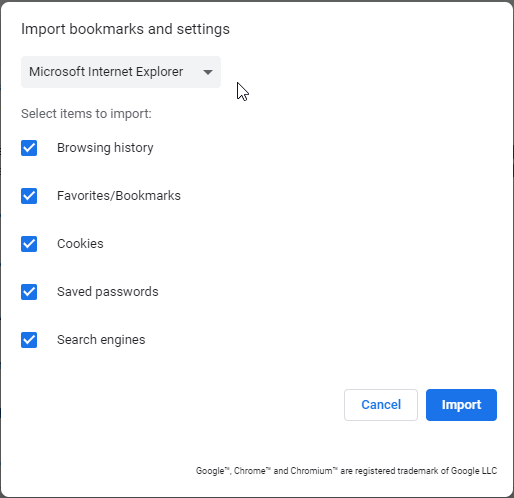Cancel the import dialog
Screen dimensions: 514x498
(x=381, y=405)
